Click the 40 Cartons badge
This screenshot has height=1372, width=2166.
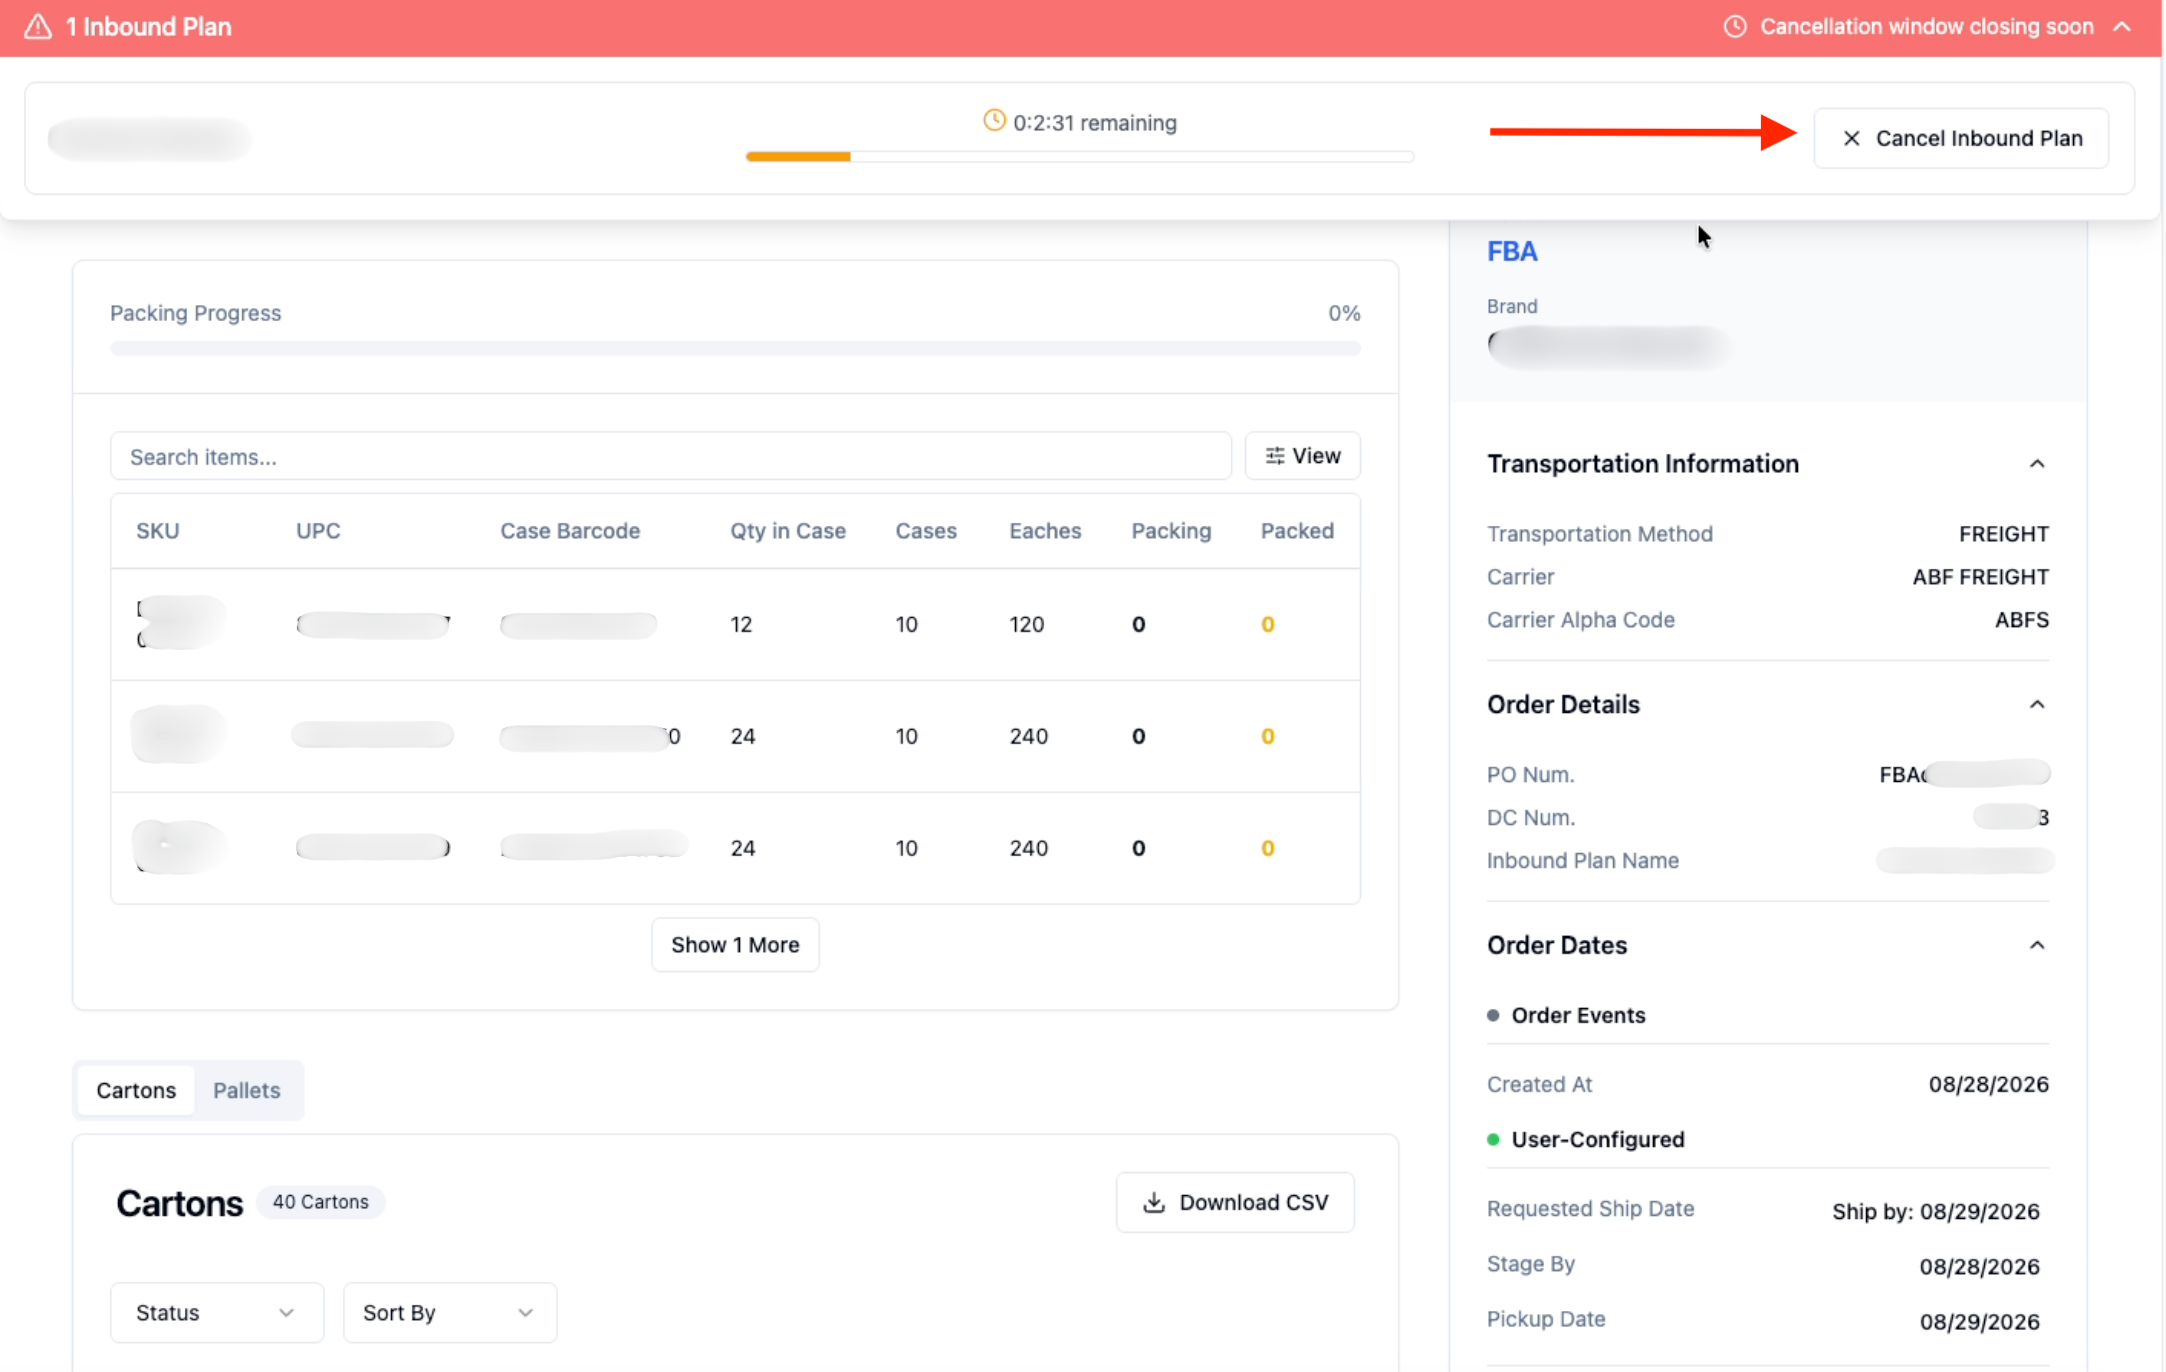pos(321,1202)
